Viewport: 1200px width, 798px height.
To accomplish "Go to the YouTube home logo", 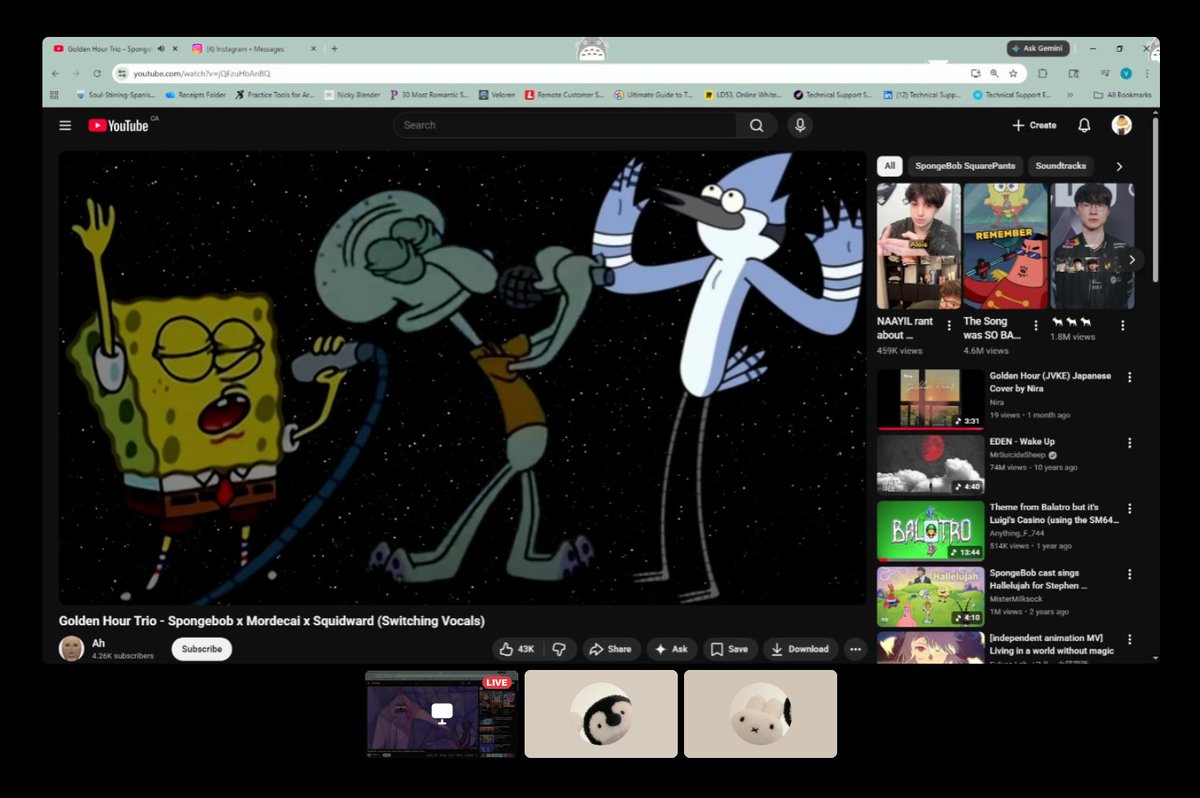I will click(118, 125).
